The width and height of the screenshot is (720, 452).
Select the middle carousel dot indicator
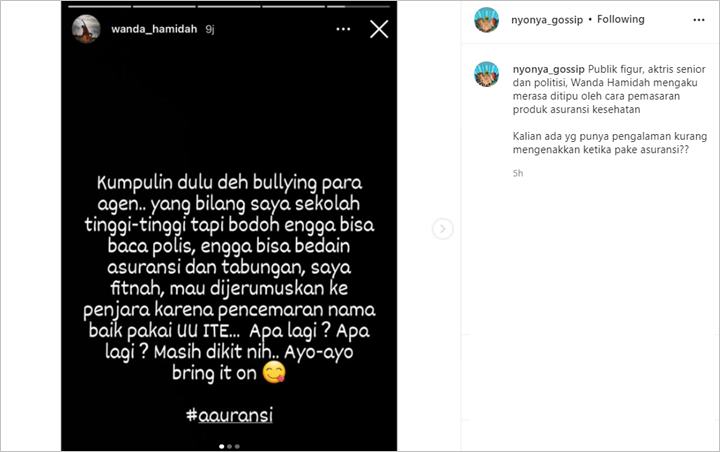pyautogui.click(x=230, y=446)
